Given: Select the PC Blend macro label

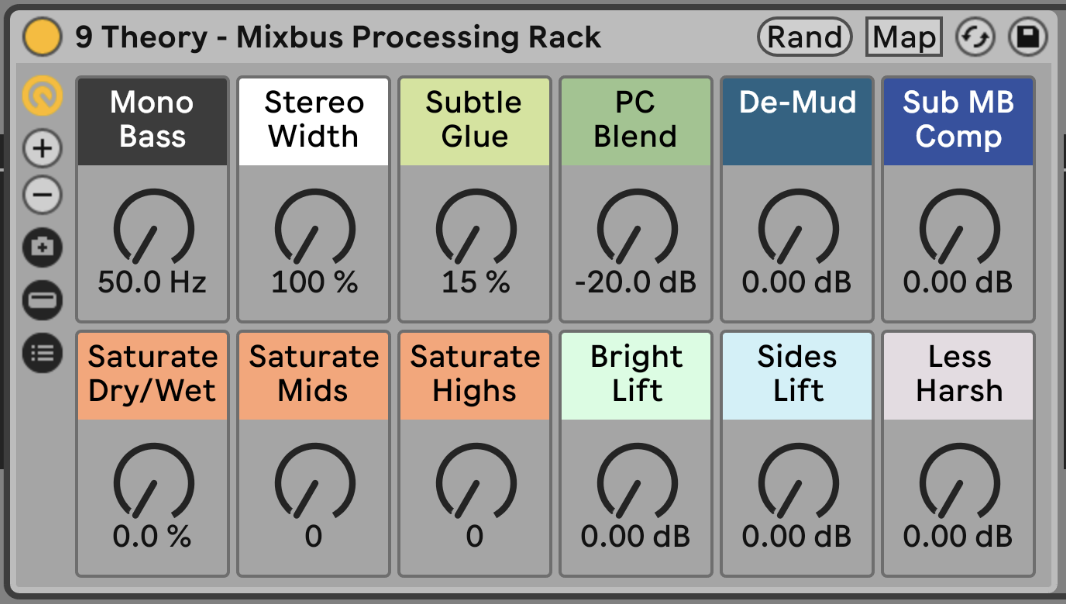Looking at the screenshot, I should (636, 121).
